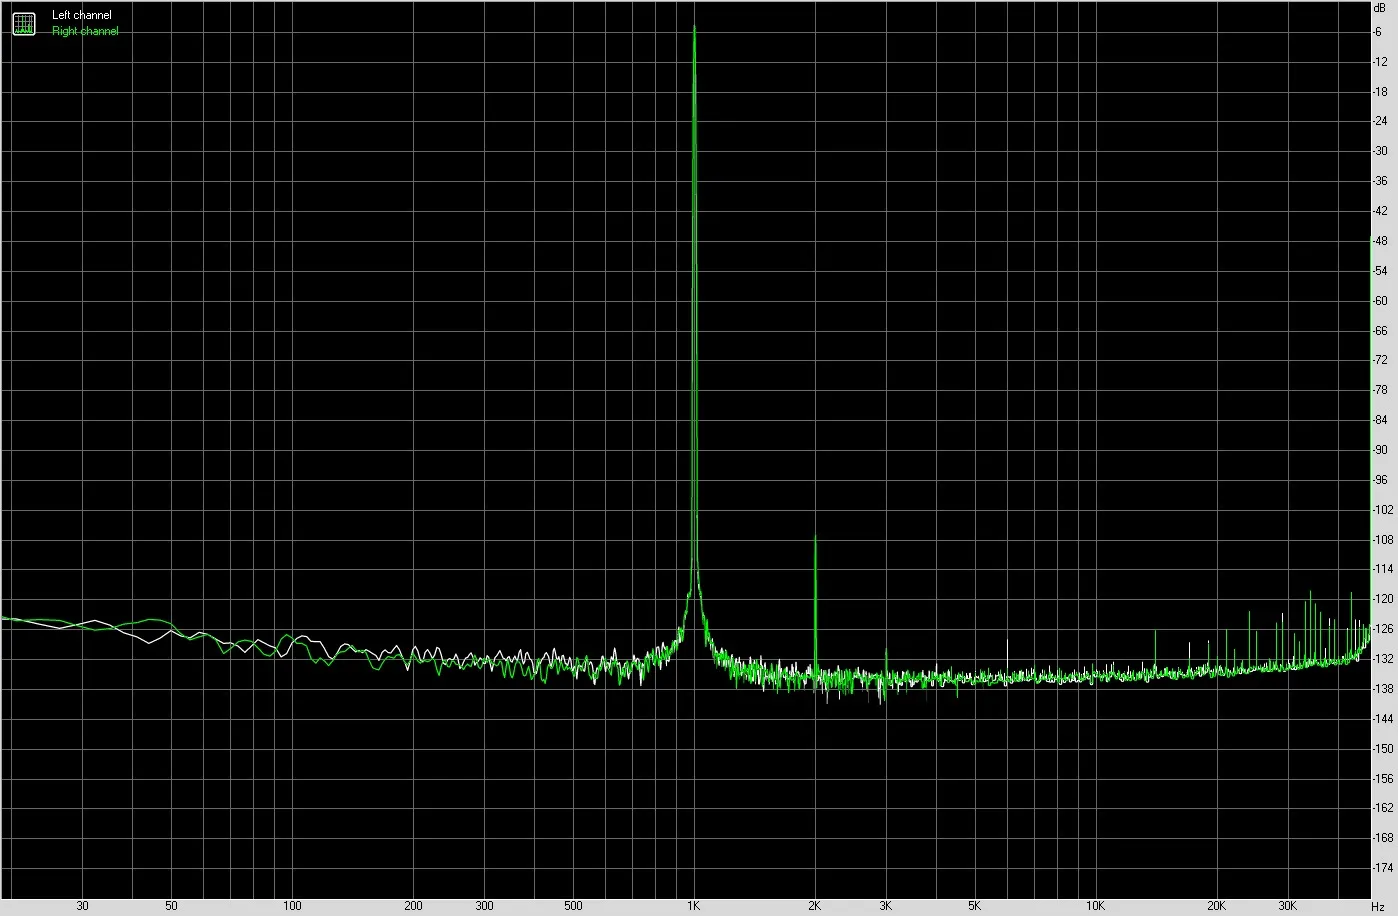
Task: Click the Hz unit label
Action: click(x=1378, y=906)
